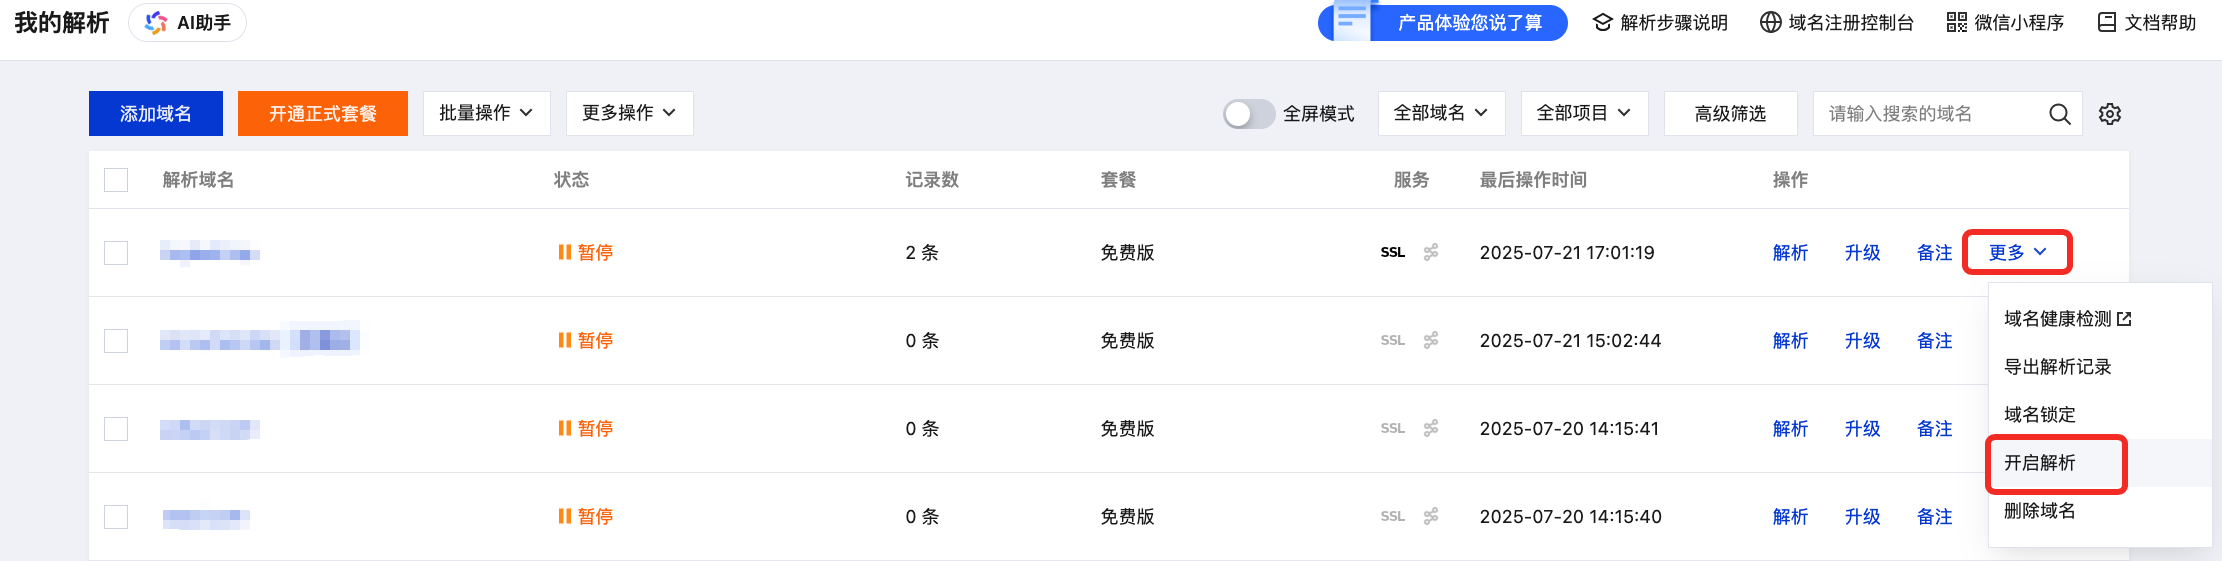Image resolution: width=2222 pixels, height=561 pixels.
Task: Select 删除域名 menu entry
Action: pyautogui.click(x=2040, y=511)
